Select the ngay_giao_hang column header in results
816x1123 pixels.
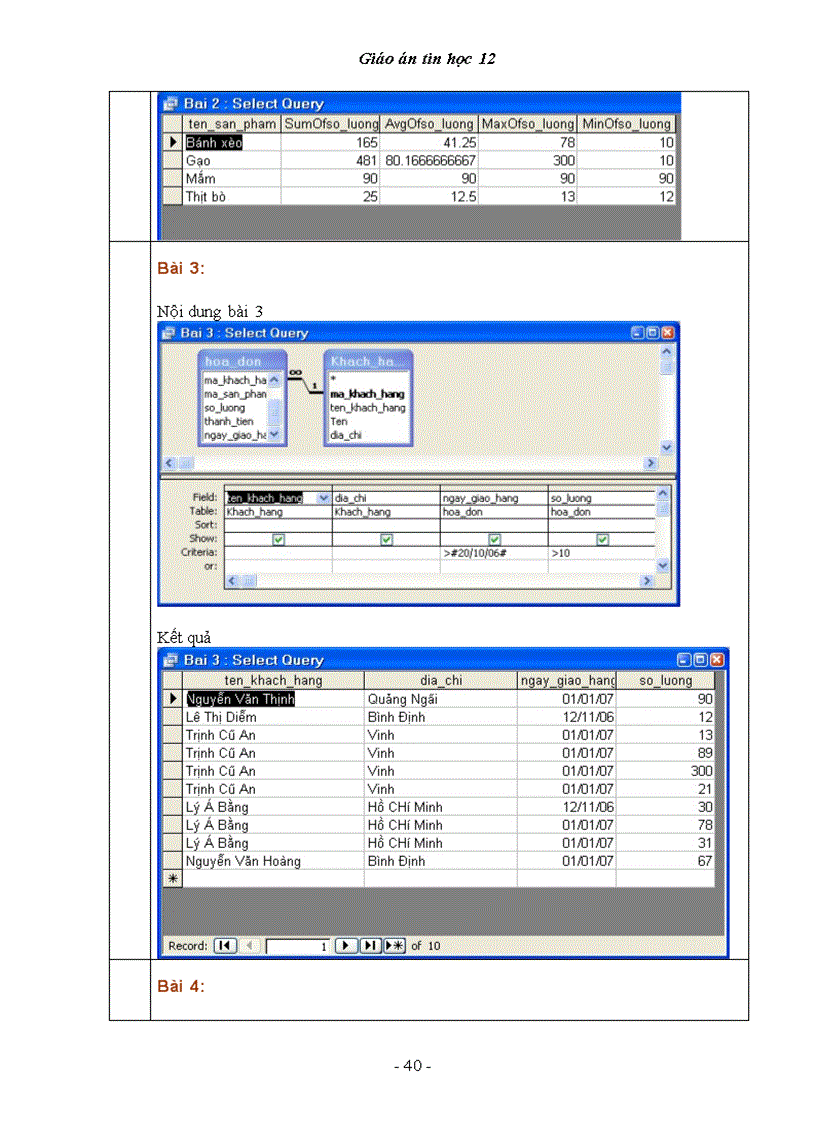(566, 680)
